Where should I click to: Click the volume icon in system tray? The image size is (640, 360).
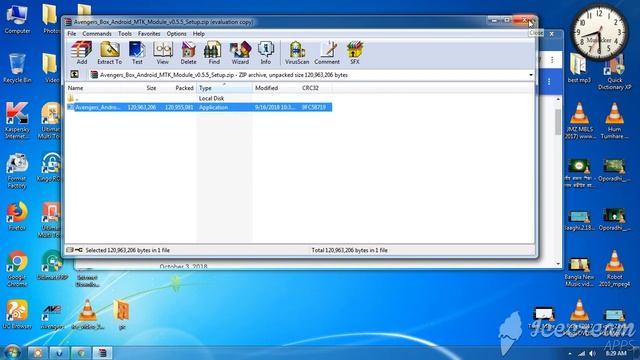592,353
